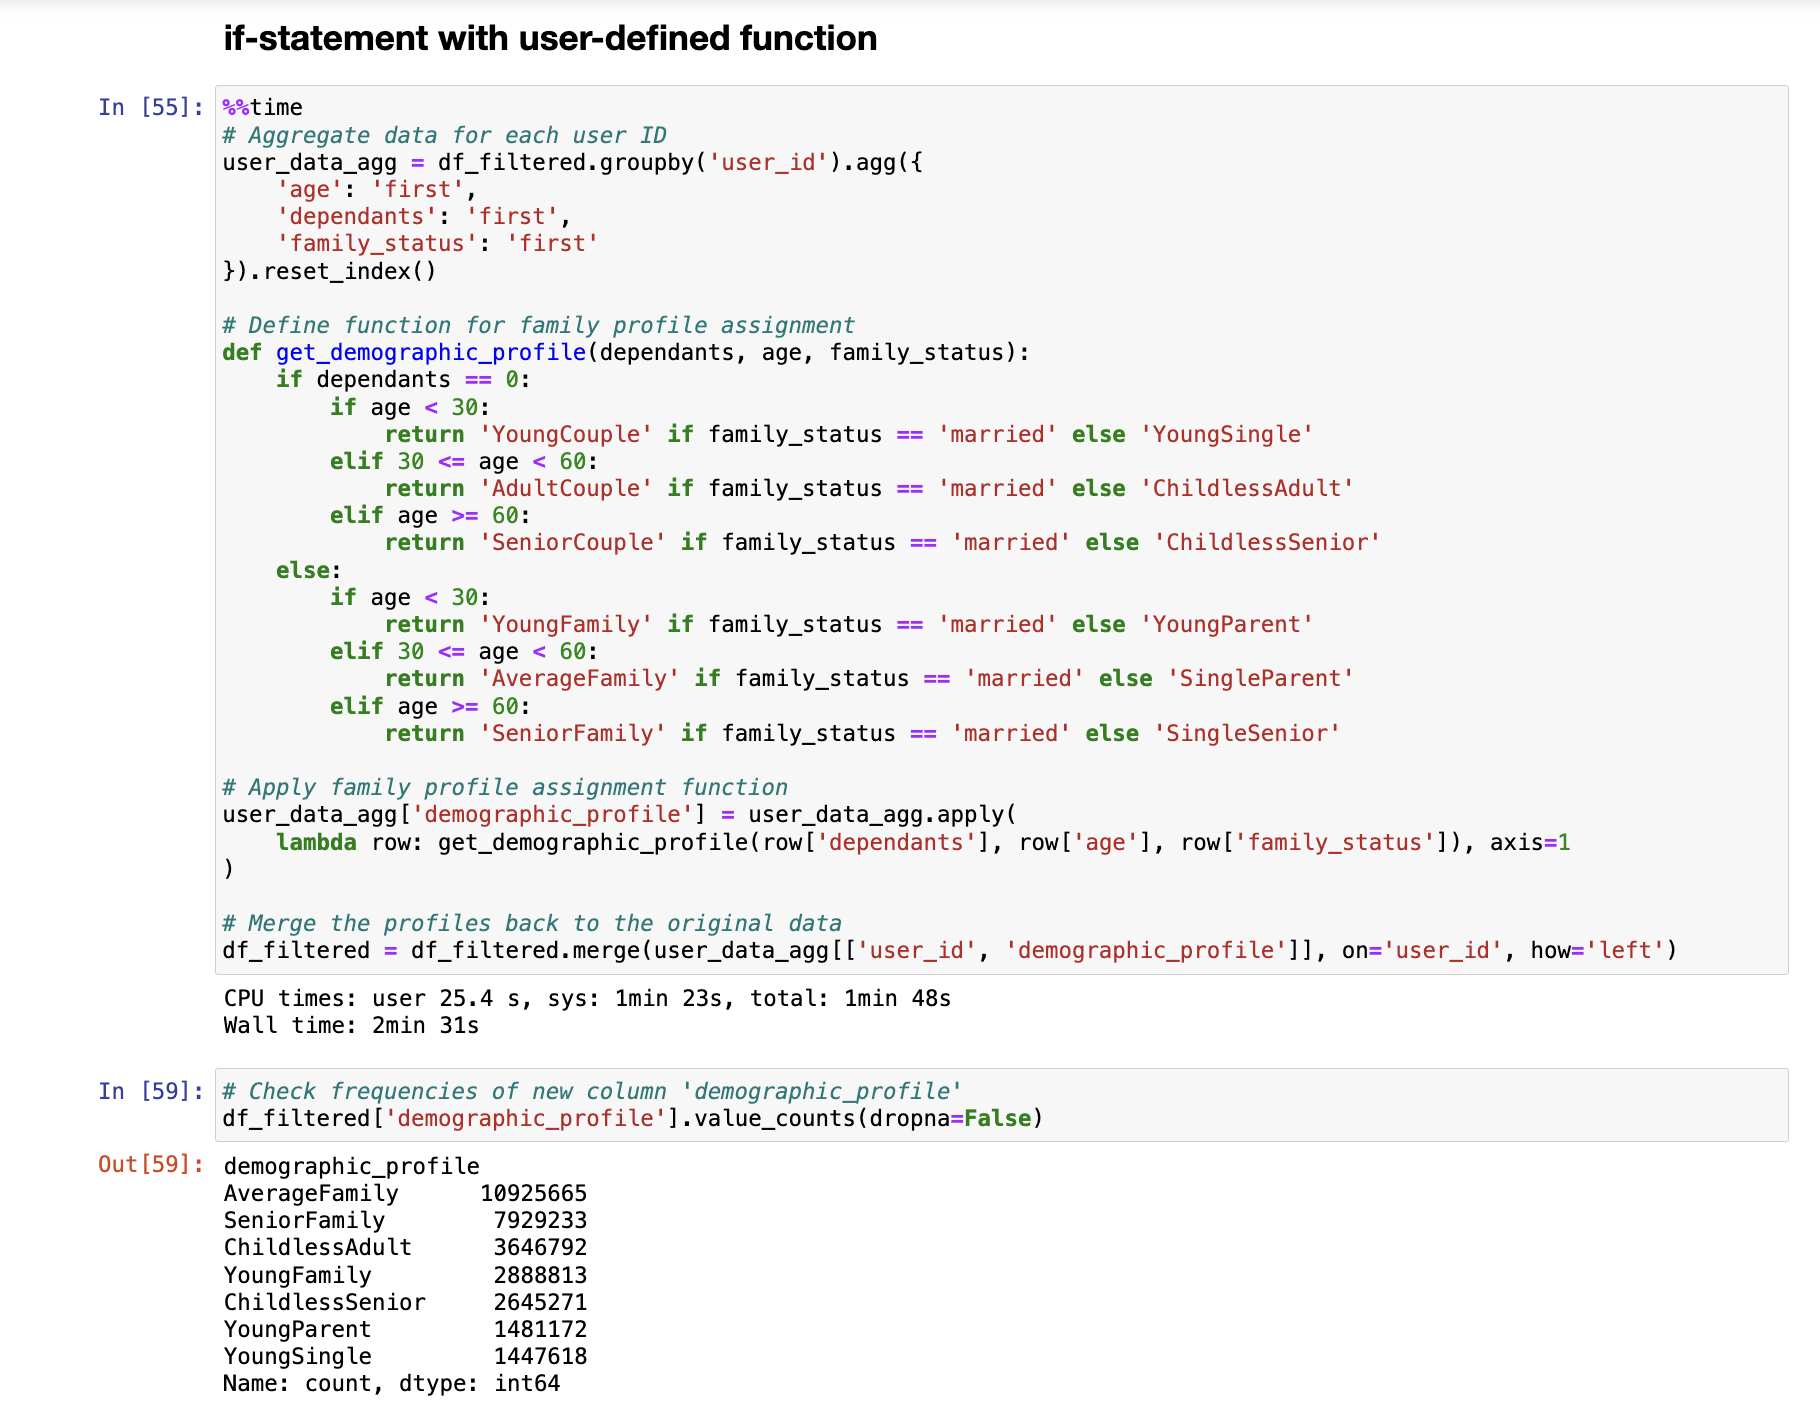
Task: Click the AverageFamily count row in output
Action: click(405, 1193)
